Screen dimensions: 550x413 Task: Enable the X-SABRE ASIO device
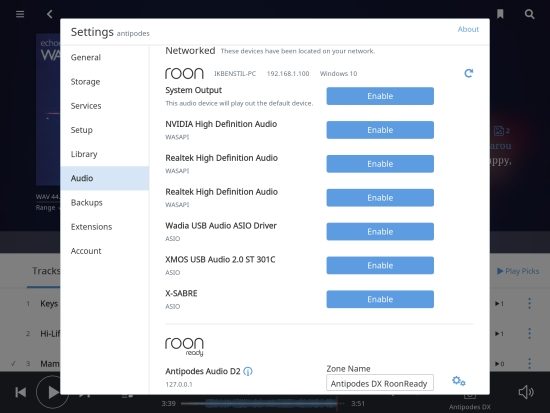(x=380, y=299)
